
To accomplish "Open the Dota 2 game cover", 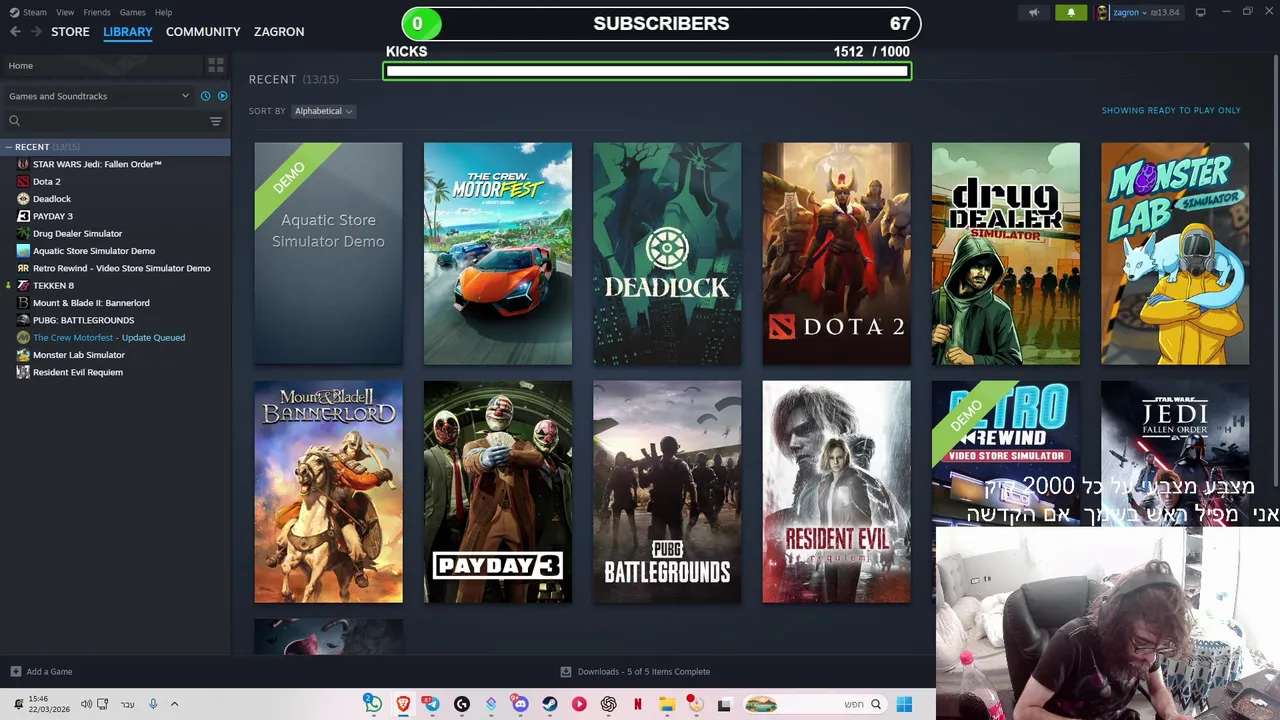I will pos(837,253).
